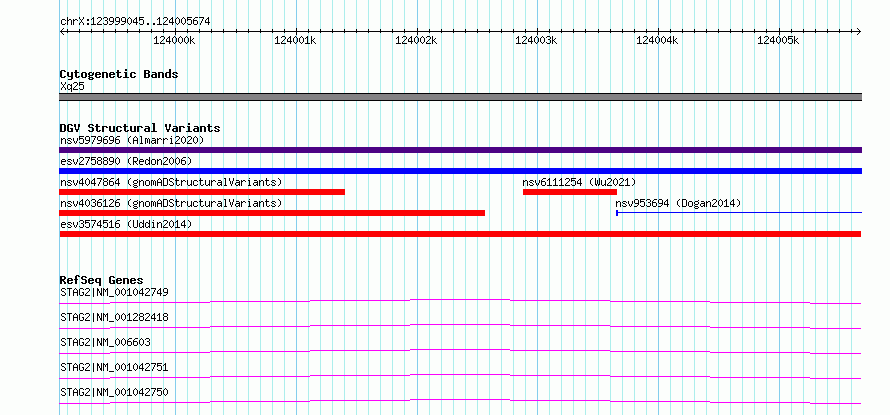Open variant label esv2758890 (Redon2006)
Image resolution: width=890 pixels, height=415 pixels.
point(126,161)
